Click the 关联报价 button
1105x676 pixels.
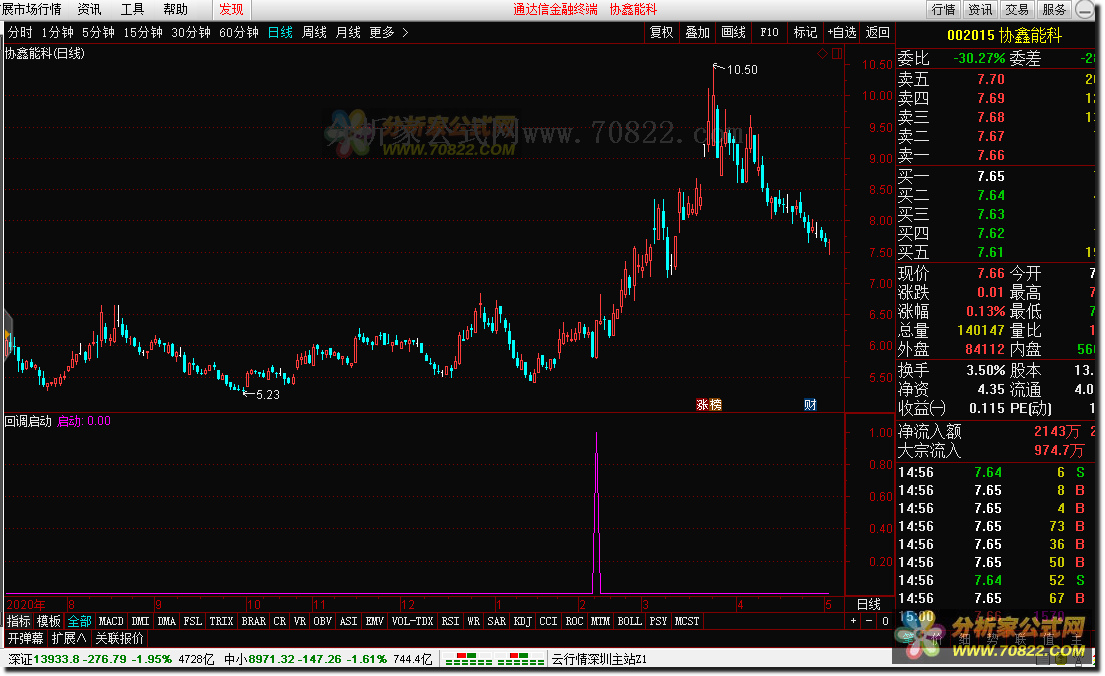[x=120, y=639]
